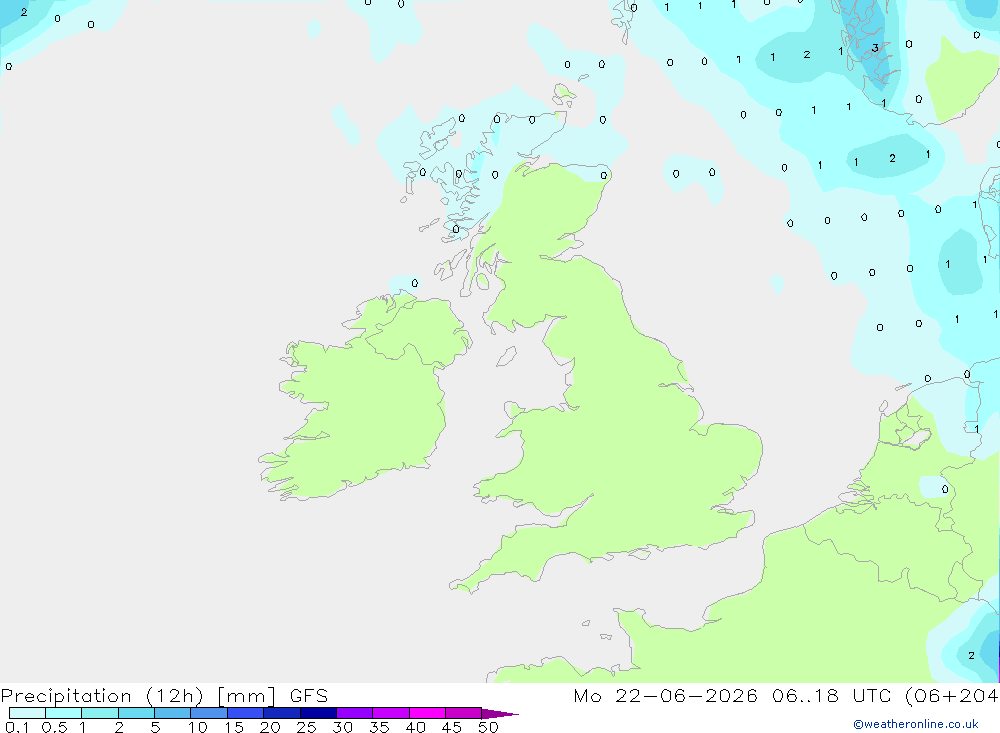Pick the 45–50 mm legend swatch
The image size is (1000, 733).
point(464,713)
